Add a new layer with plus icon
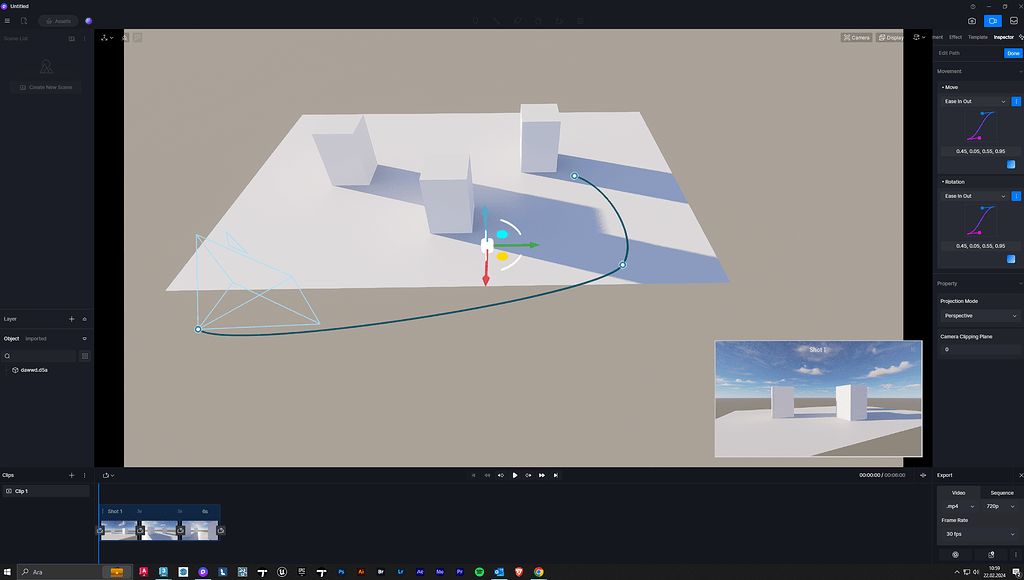Screen dimensions: 1024x580 72,319
